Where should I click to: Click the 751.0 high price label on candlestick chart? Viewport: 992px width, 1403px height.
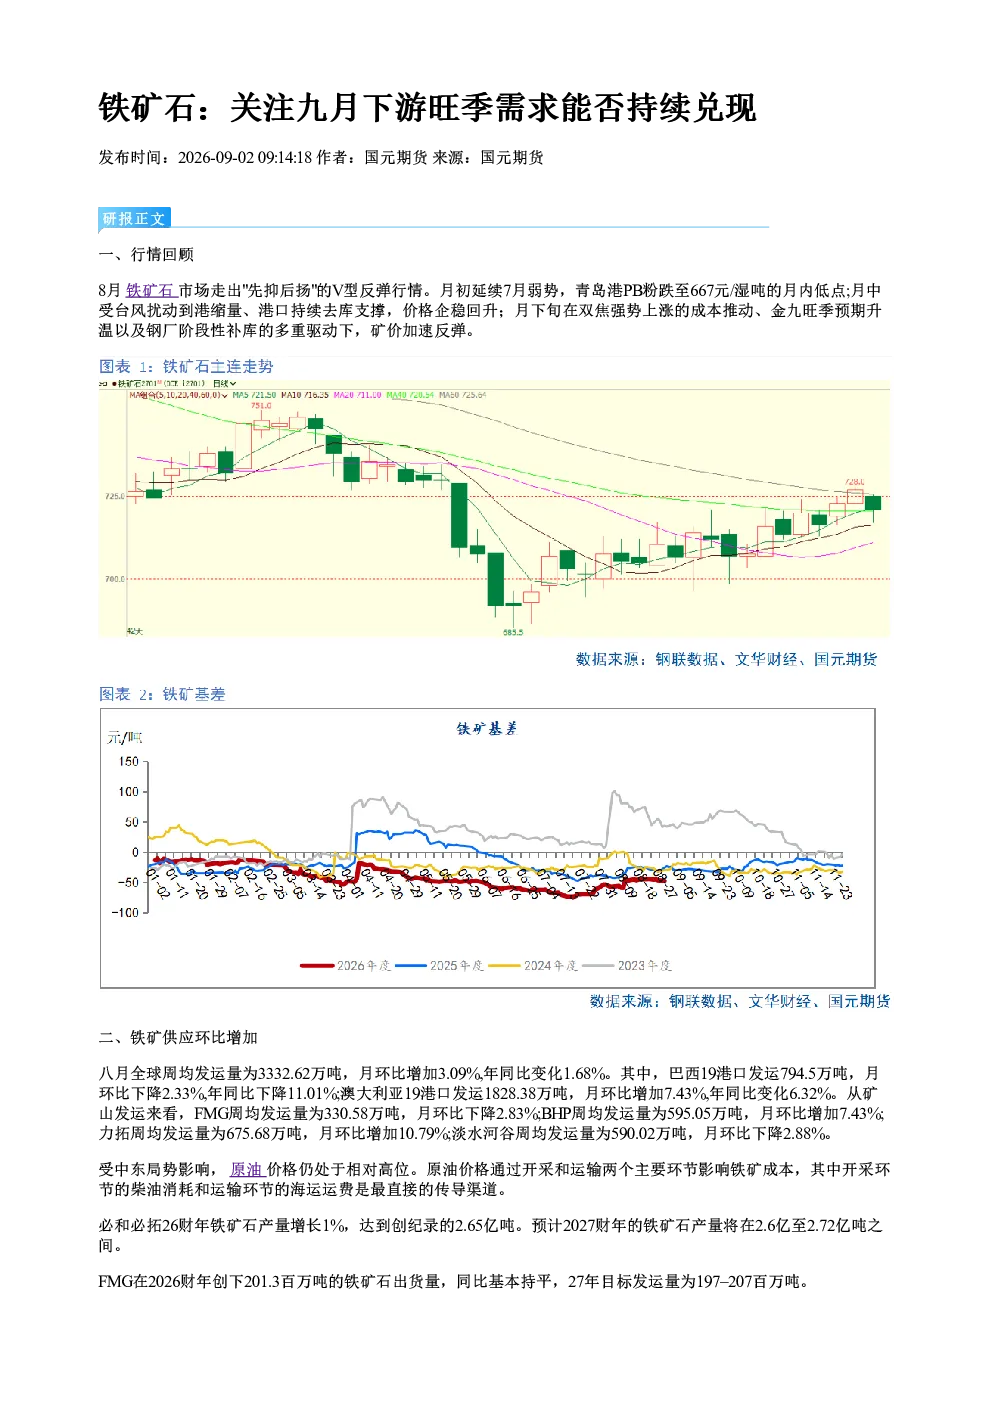click(261, 405)
